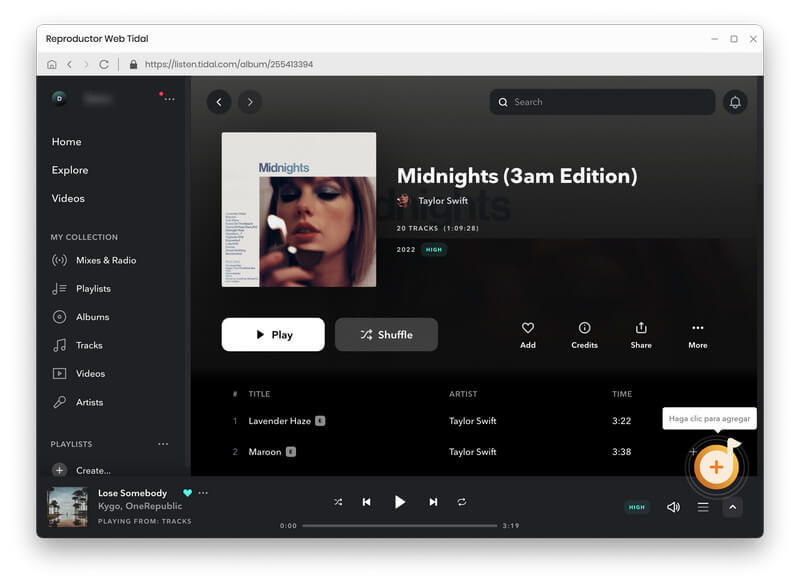Unfavorite Lose Somebody with the heart

[x=187, y=493]
